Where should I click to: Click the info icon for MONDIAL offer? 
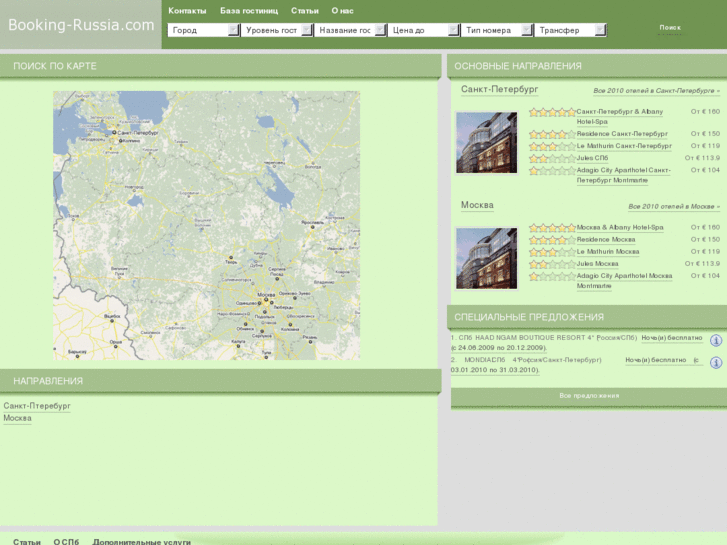[x=716, y=362]
